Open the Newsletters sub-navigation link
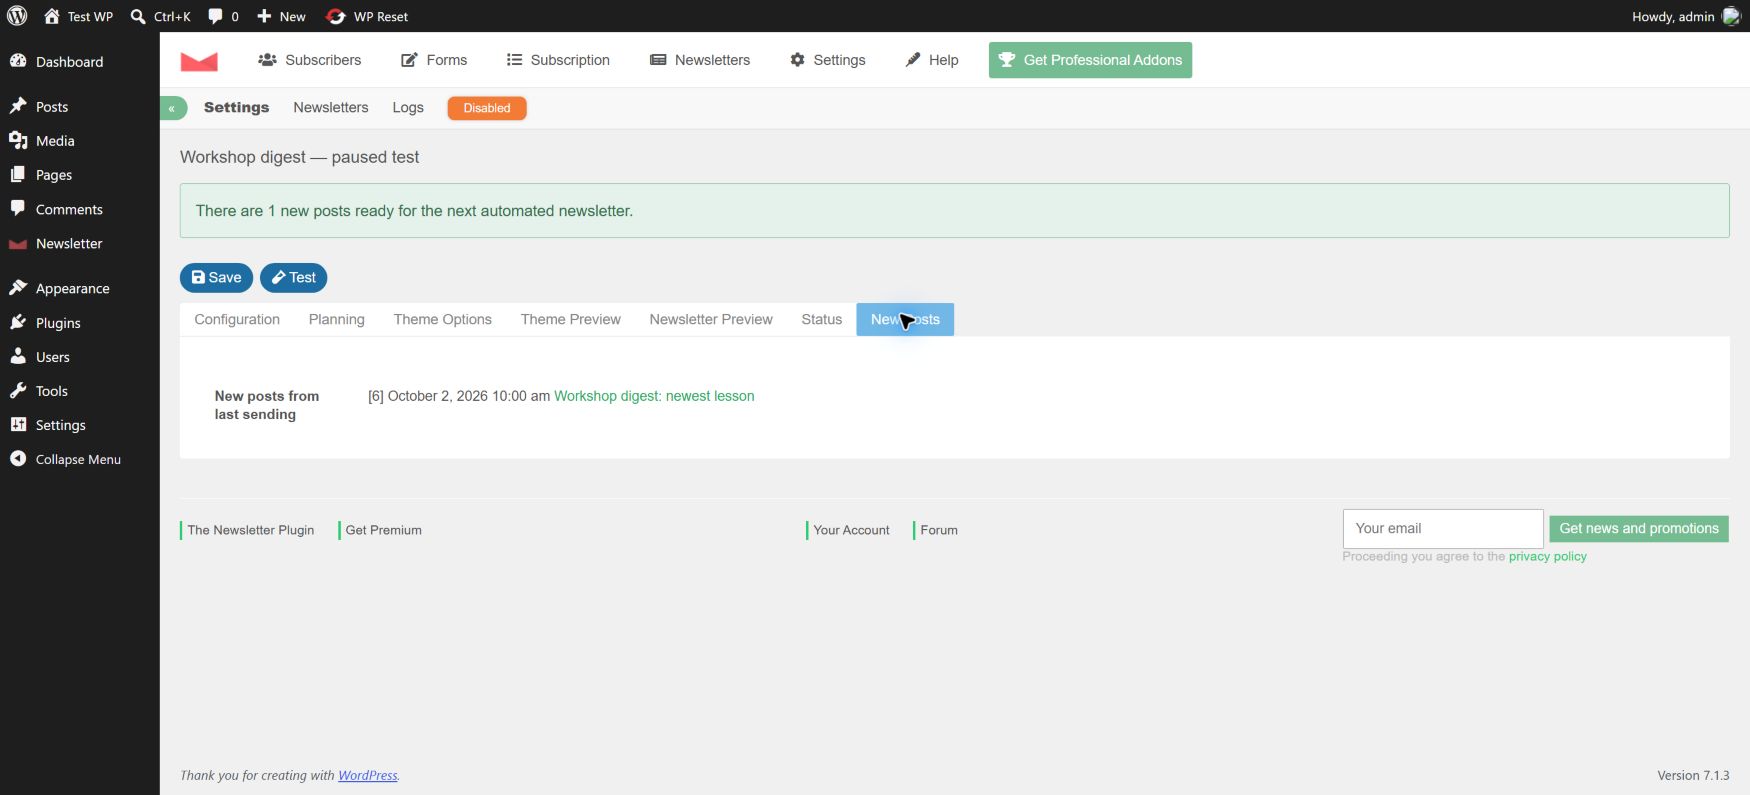The image size is (1750, 795). pyautogui.click(x=331, y=108)
